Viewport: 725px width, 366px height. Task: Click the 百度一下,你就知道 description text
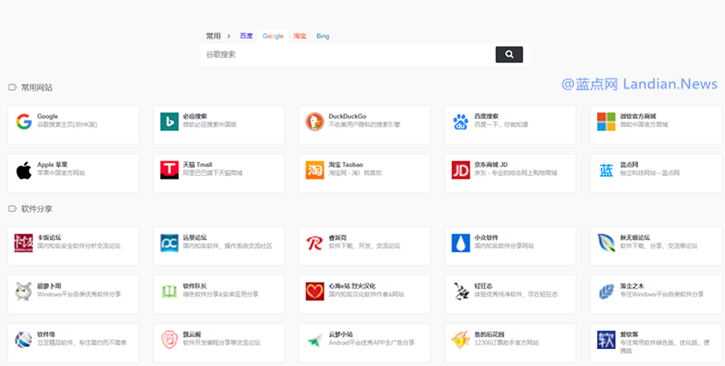click(x=501, y=125)
